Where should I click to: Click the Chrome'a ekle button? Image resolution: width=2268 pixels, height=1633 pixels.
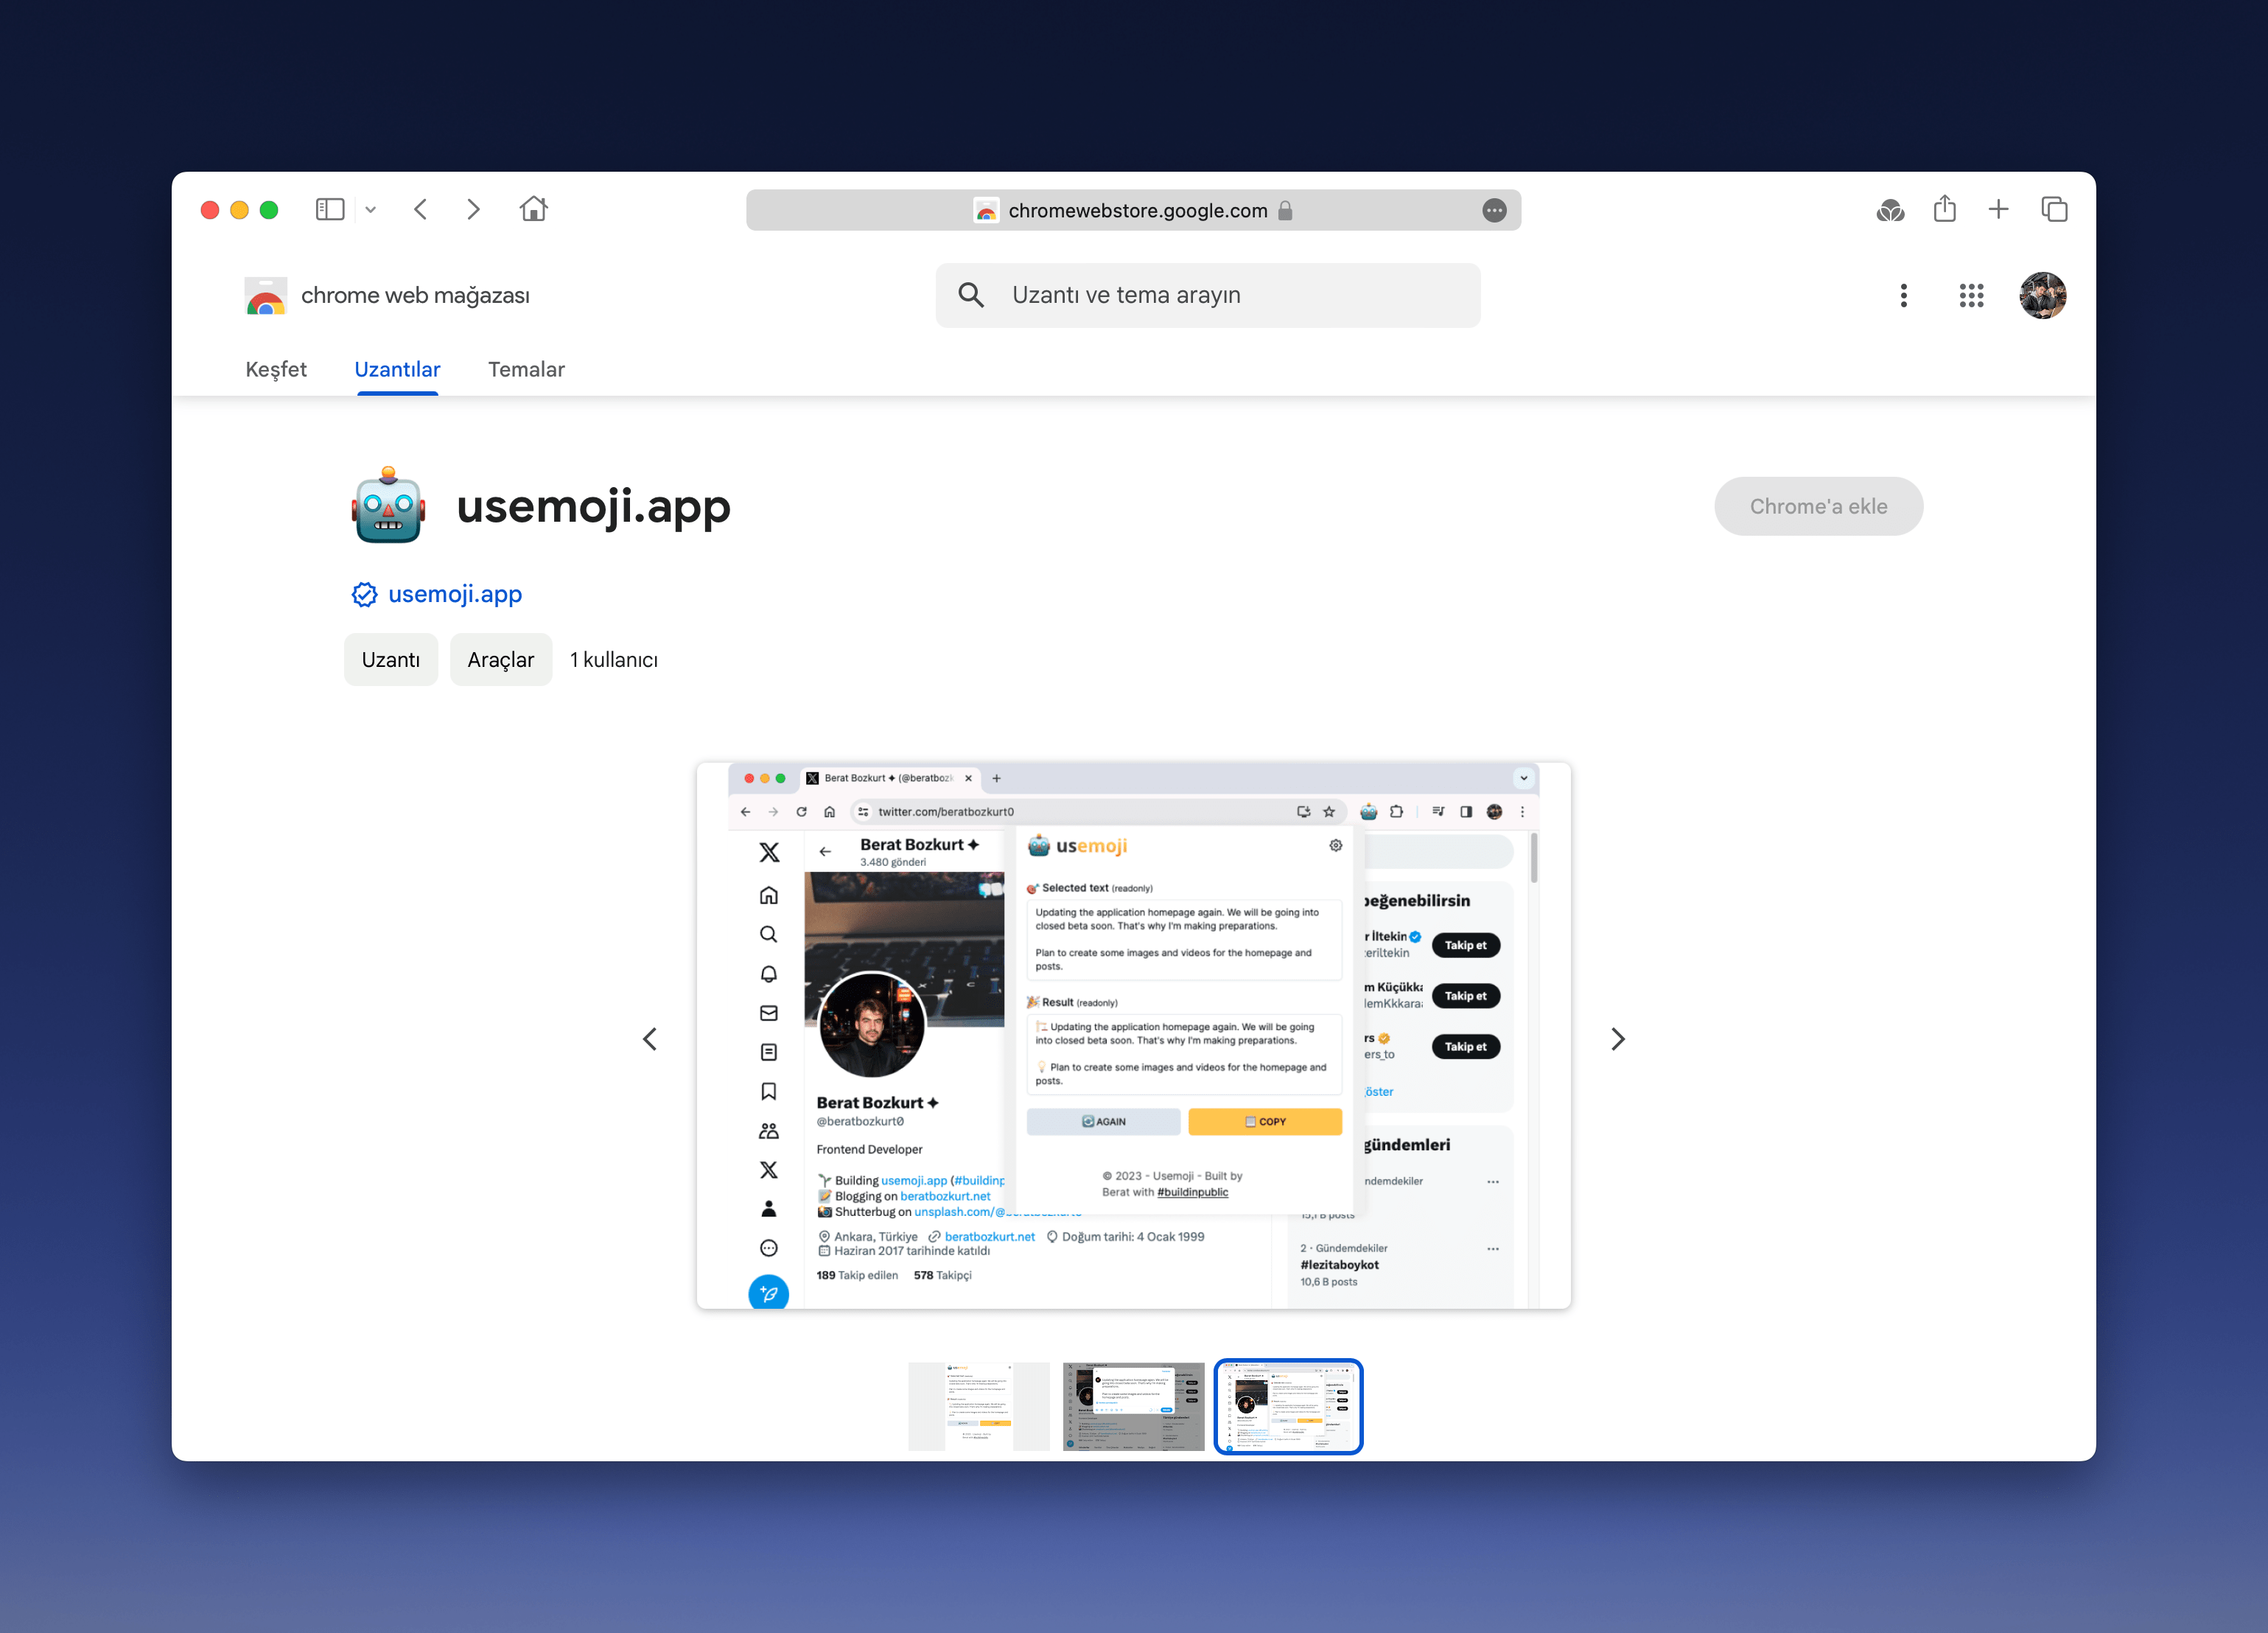tap(1817, 506)
